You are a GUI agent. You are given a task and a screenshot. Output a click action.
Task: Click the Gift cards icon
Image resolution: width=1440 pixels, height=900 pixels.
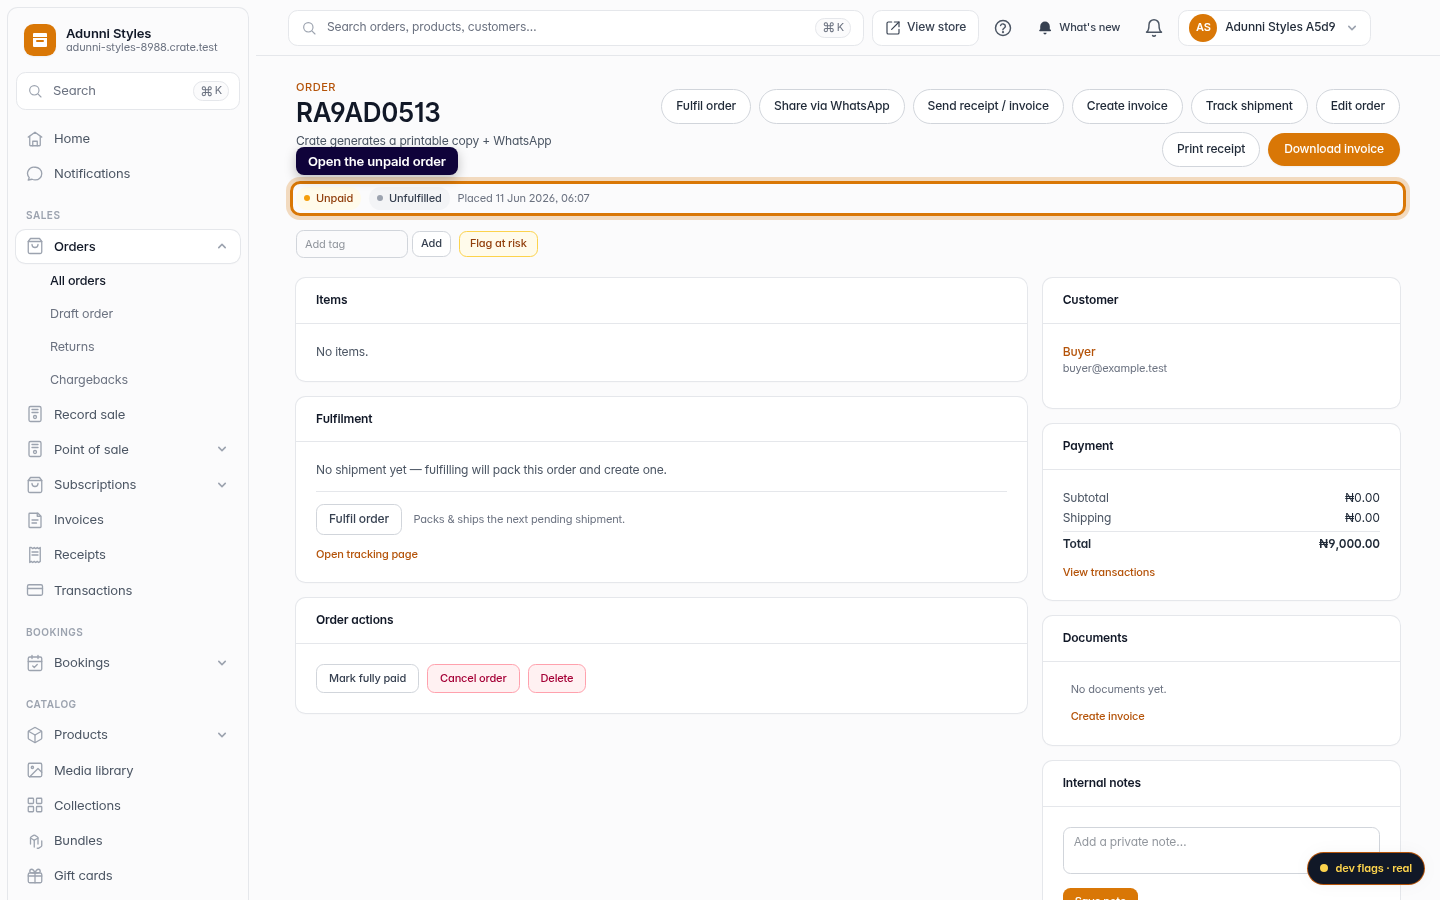click(x=35, y=876)
